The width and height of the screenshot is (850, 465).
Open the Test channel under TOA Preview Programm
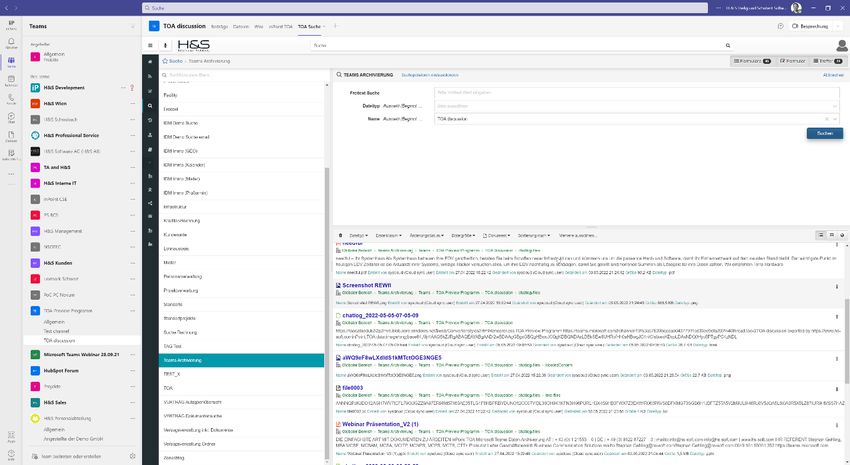pos(56,331)
